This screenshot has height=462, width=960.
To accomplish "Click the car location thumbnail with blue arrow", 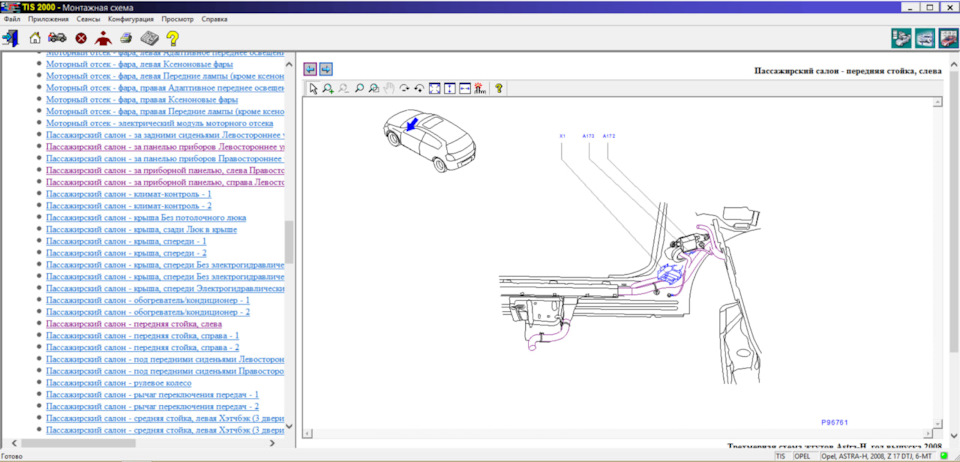I will point(429,140).
